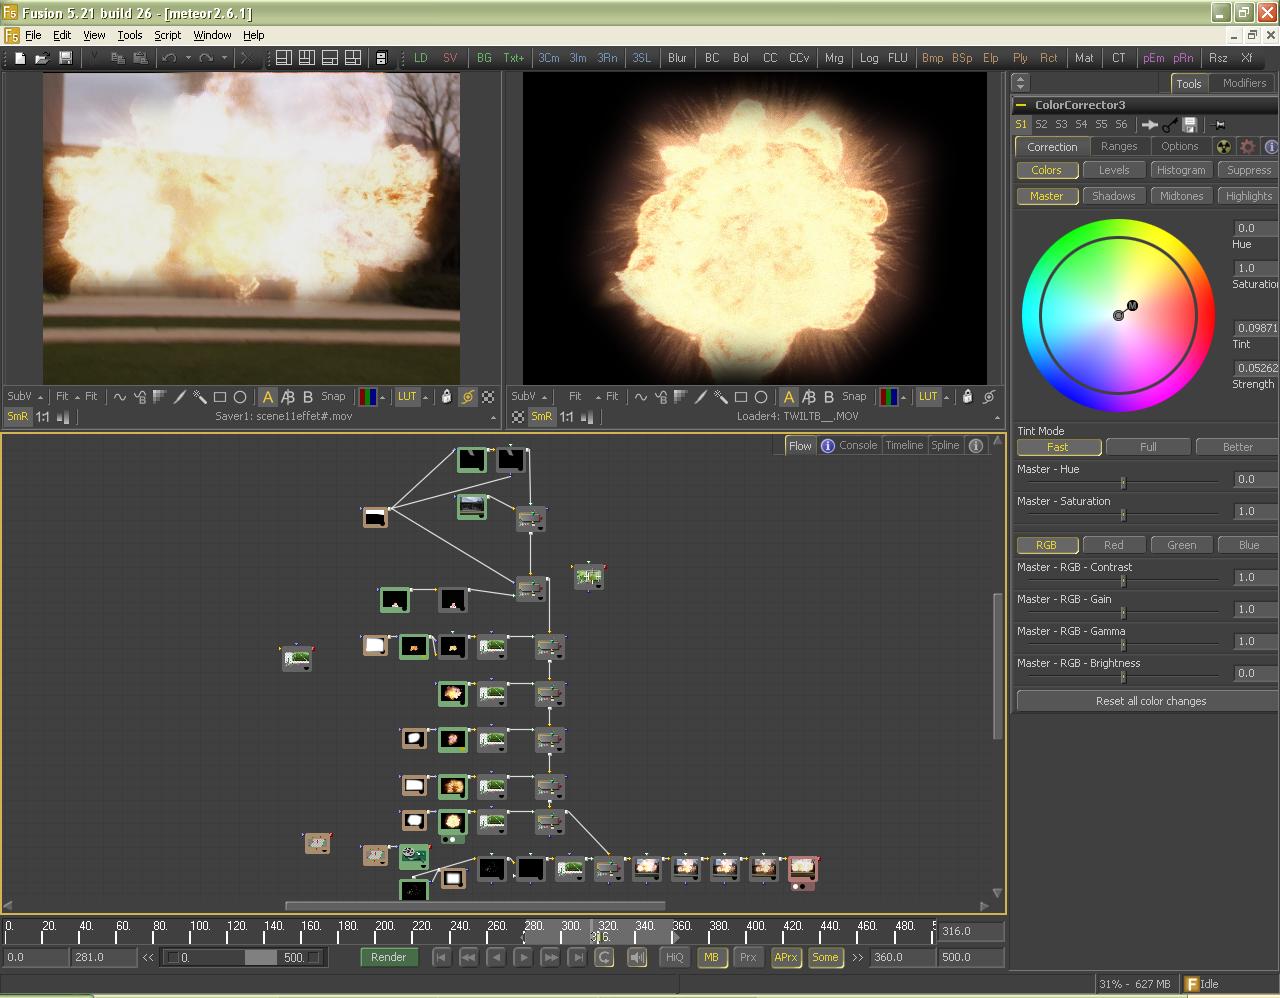This screenshot has height=998, width=1280.
Task: Click the lock icon in right viewer toolbar
Action: pyautogui.click(x=967, y=397)
